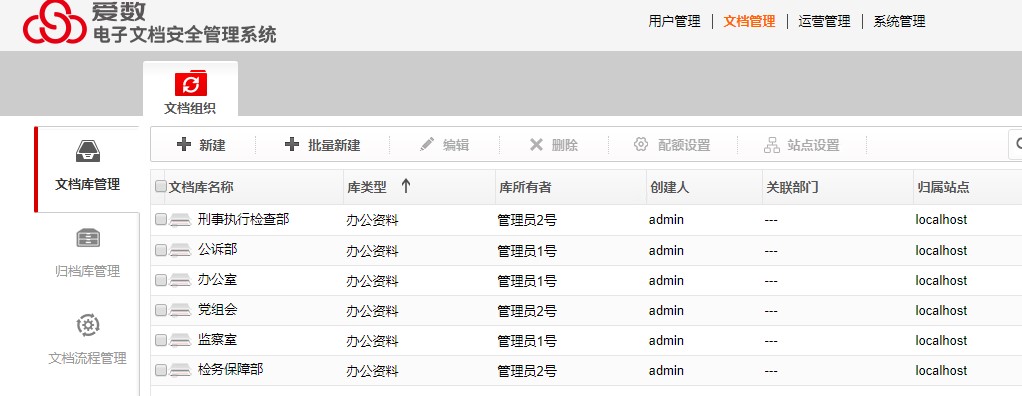Open the 运营管理 menu
Viewport: 1022px width, 396px height.
click(824, 21)
